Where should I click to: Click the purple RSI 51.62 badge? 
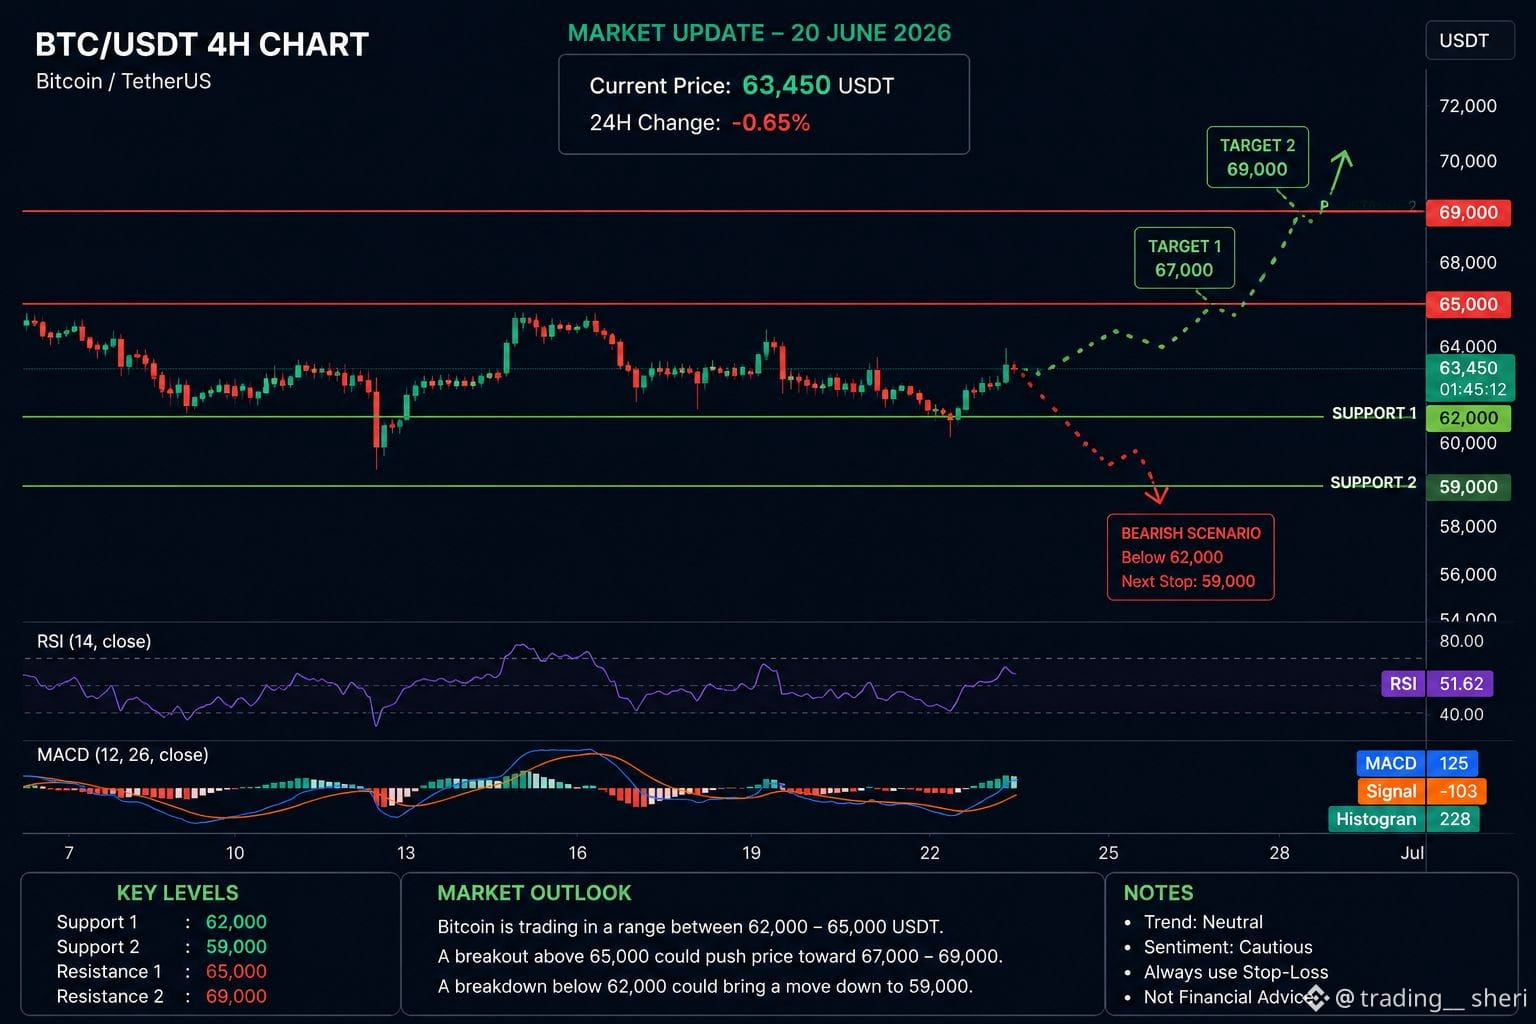click(1437, 684)
